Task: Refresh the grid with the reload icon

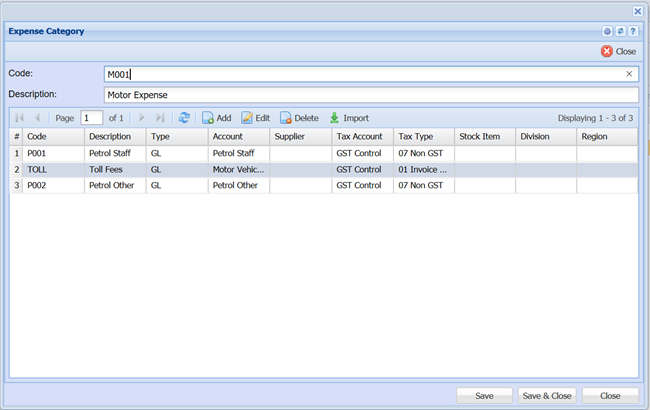Action: click(184, 118)
